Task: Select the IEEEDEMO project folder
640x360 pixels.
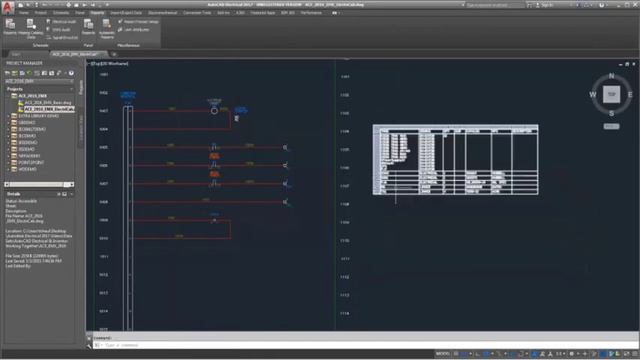Action: pyautogui.click(x=28, y=142)
